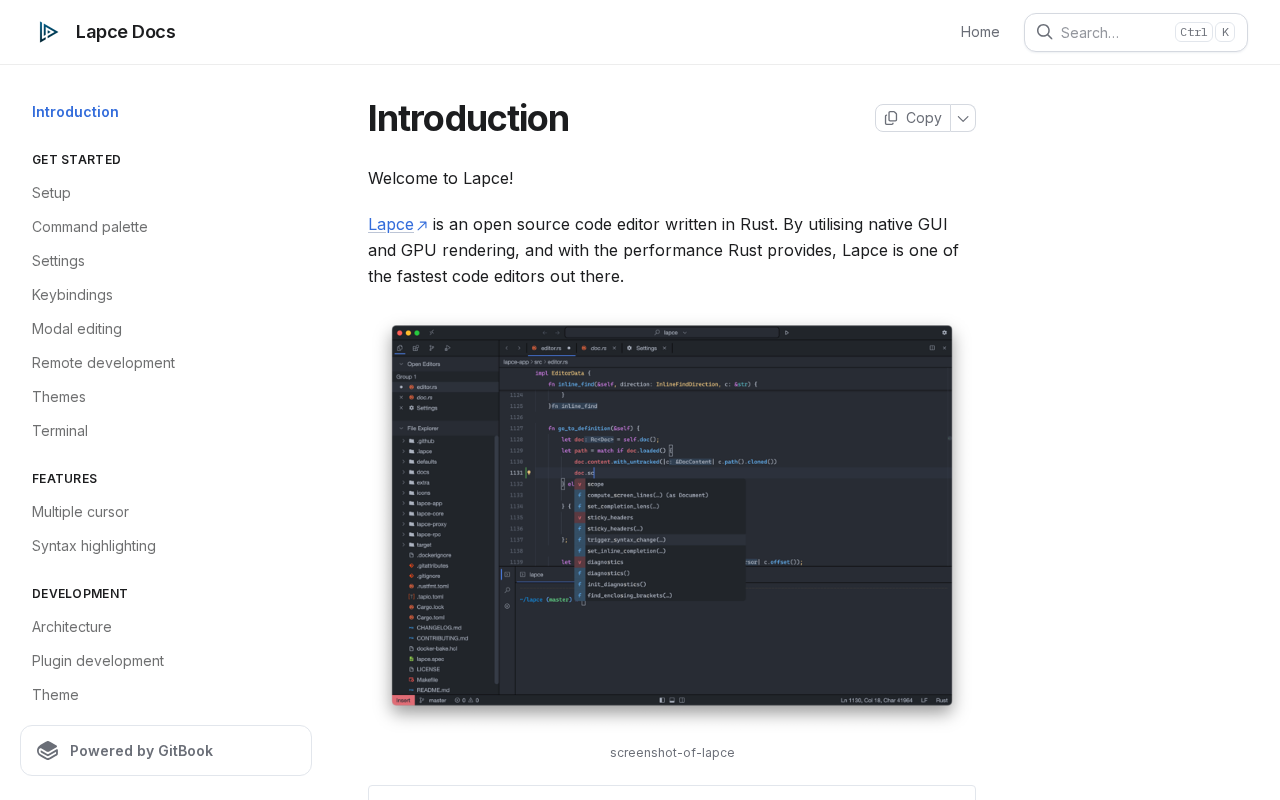Click the Powered by GitBook button

coord(166,751)
